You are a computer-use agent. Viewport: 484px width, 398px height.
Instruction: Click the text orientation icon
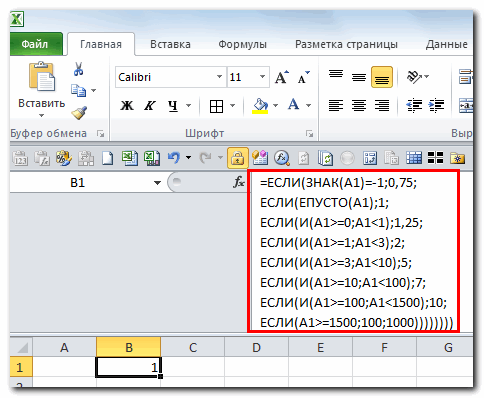point(414,77)
